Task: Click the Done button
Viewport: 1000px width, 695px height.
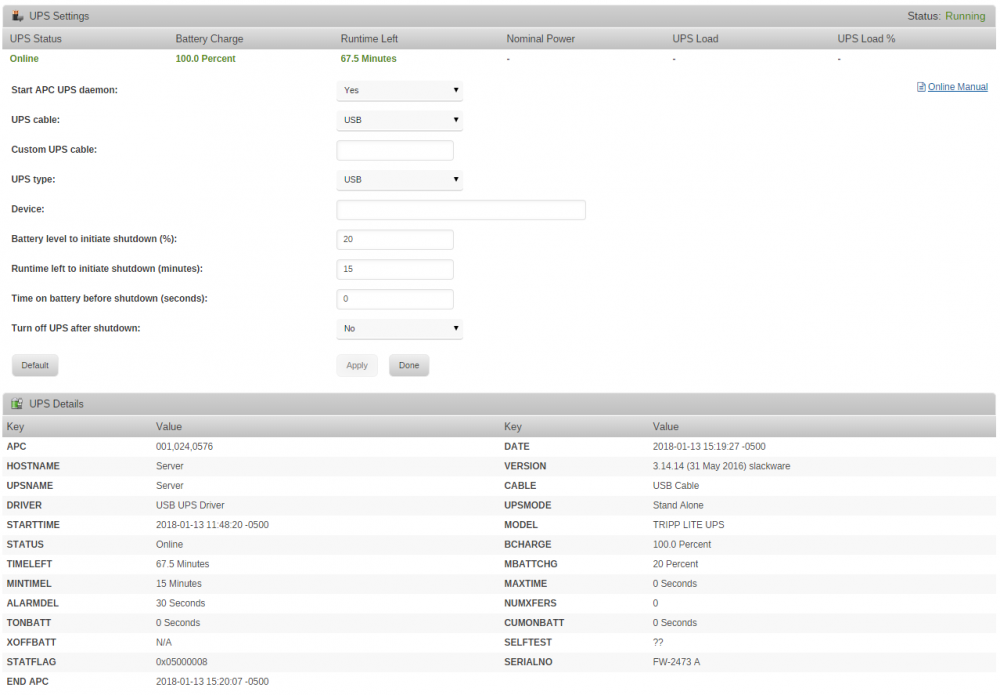Action: click(409, 365)
